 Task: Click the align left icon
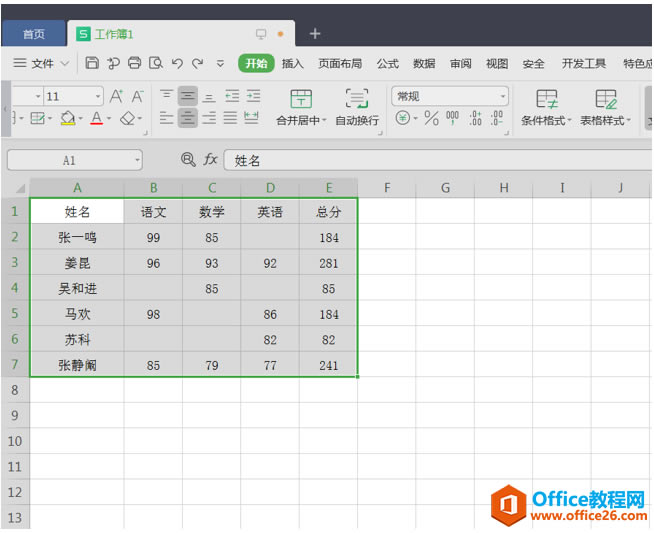point(166,118)
